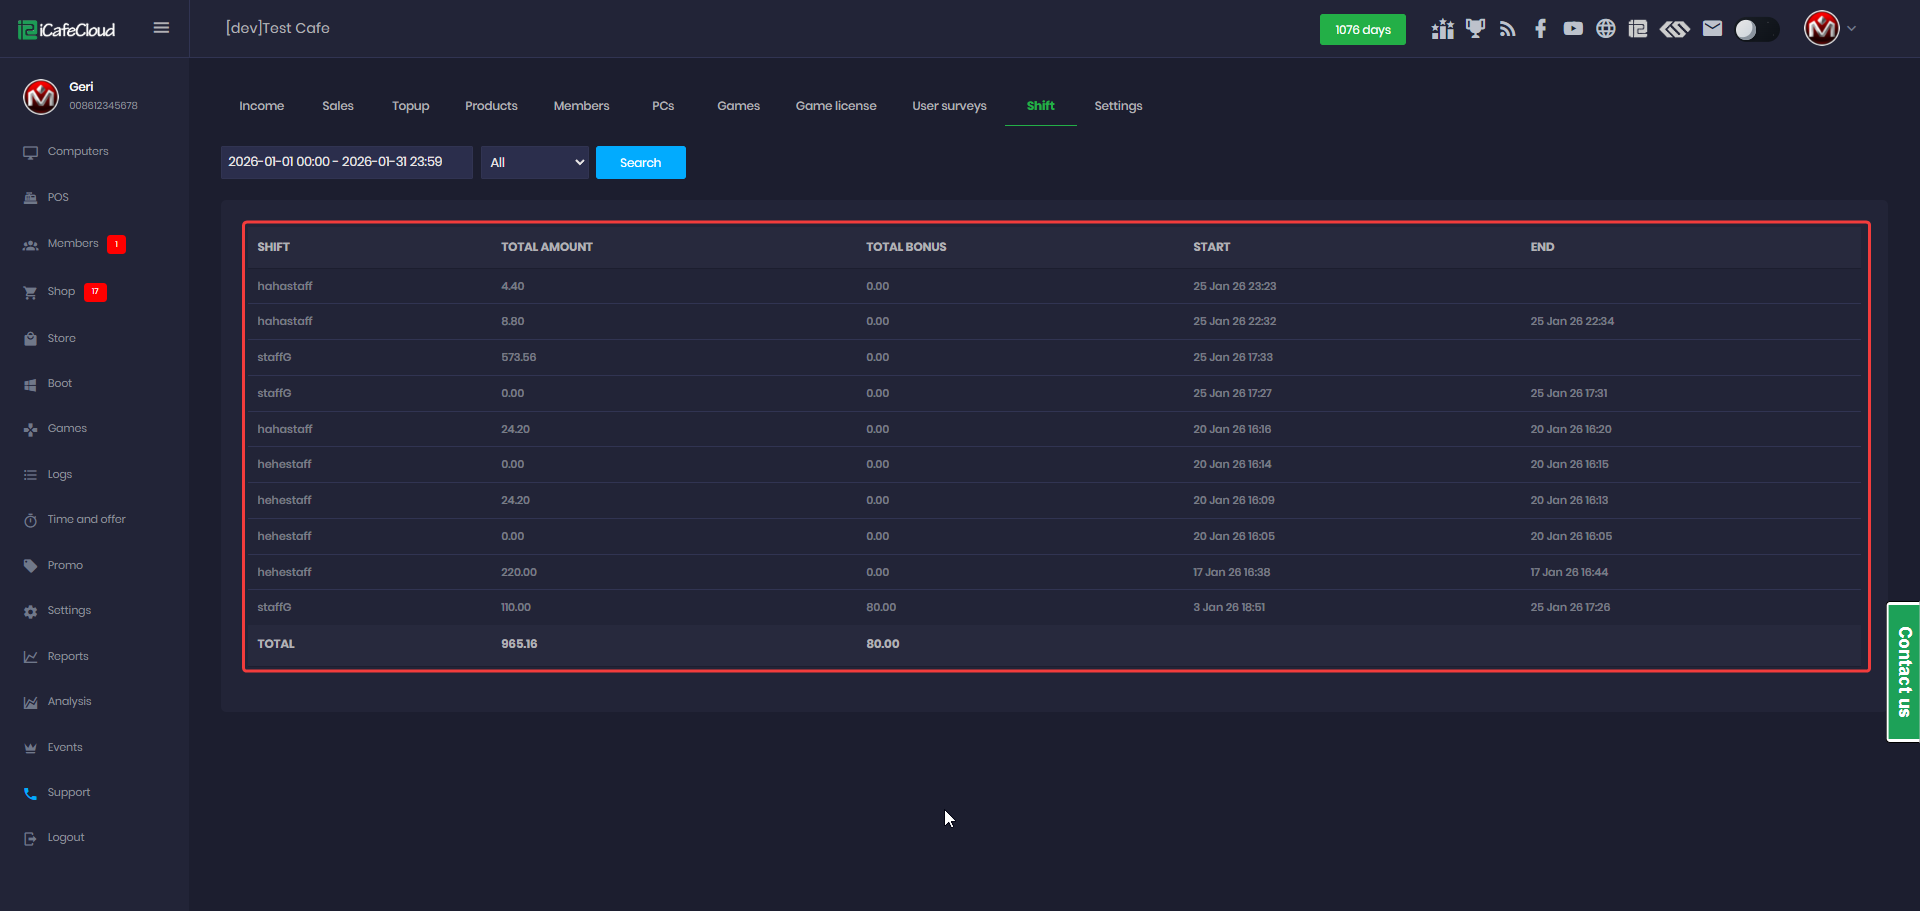Collapse sidebar with hamburger menu icon
1920x911 pixels.
(161, 28)
